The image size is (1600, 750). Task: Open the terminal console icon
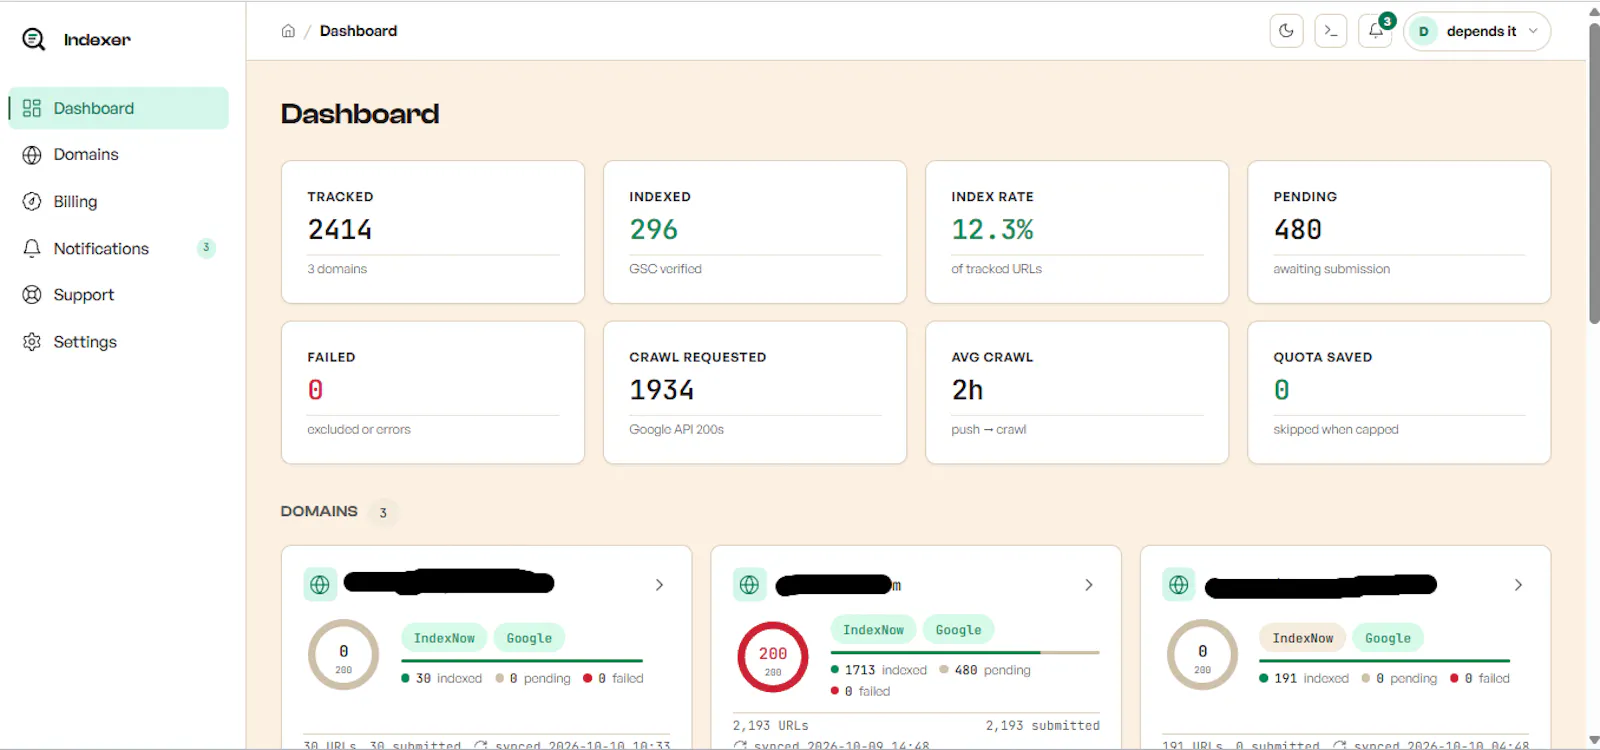[x=1330, y=31]
